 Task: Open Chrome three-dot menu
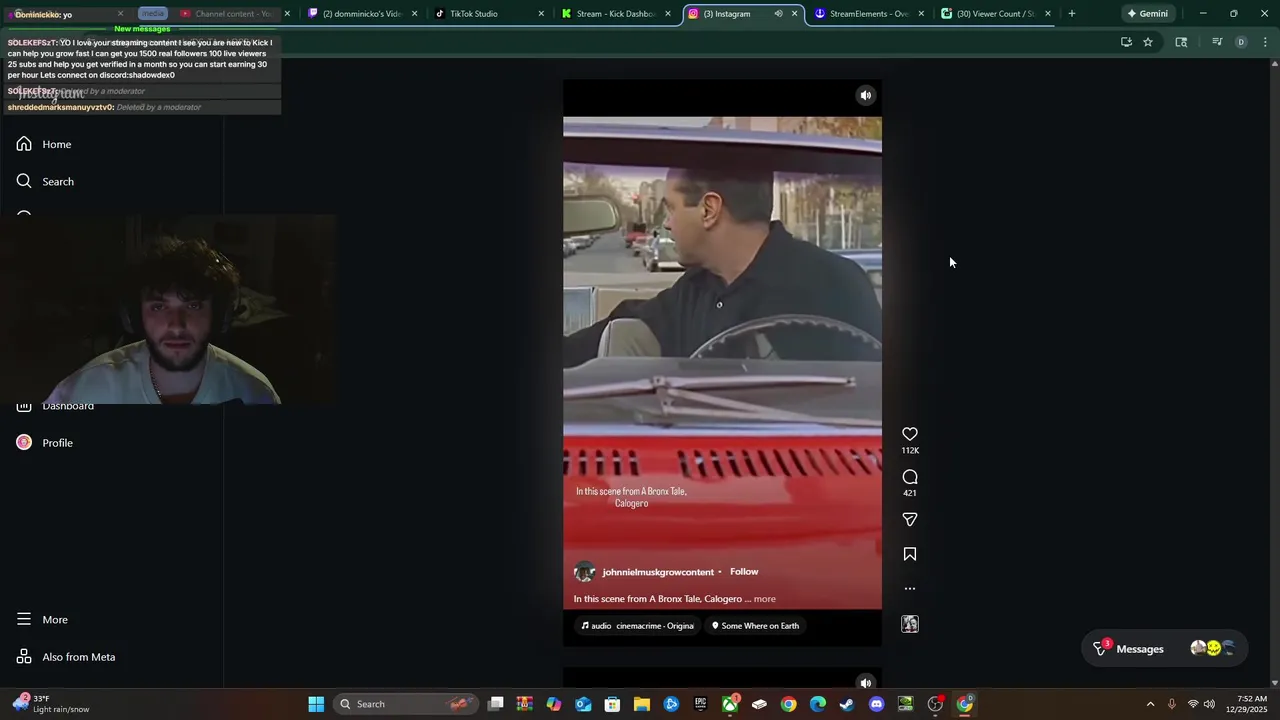point(1265,42)
